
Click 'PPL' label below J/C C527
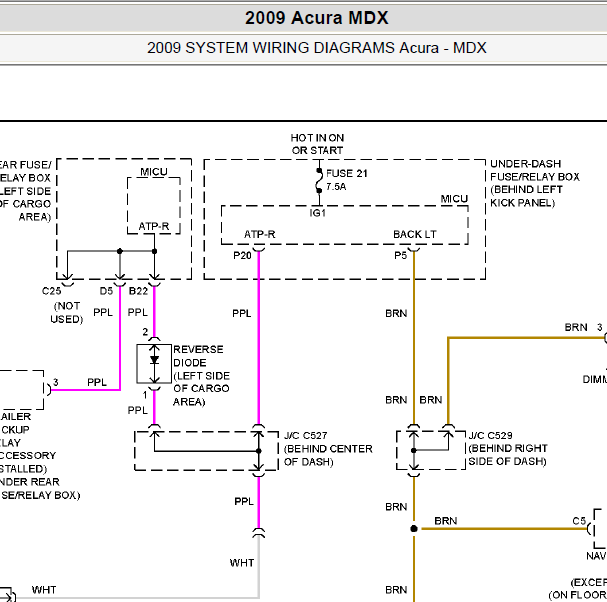pyautogui.click(x=244, y=501)
